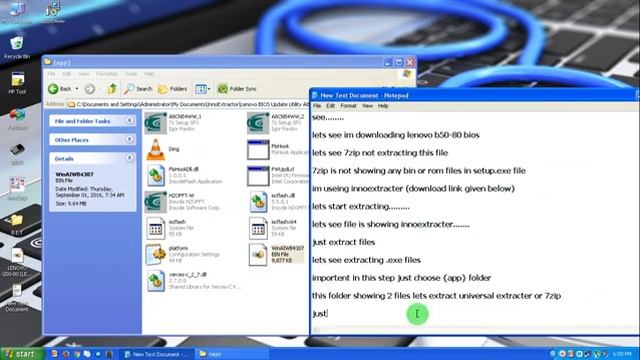Image resolution: width=640 pixels, height=360 pixels.
Task: Collapse the Details panel
Action: tap(129, 158)
